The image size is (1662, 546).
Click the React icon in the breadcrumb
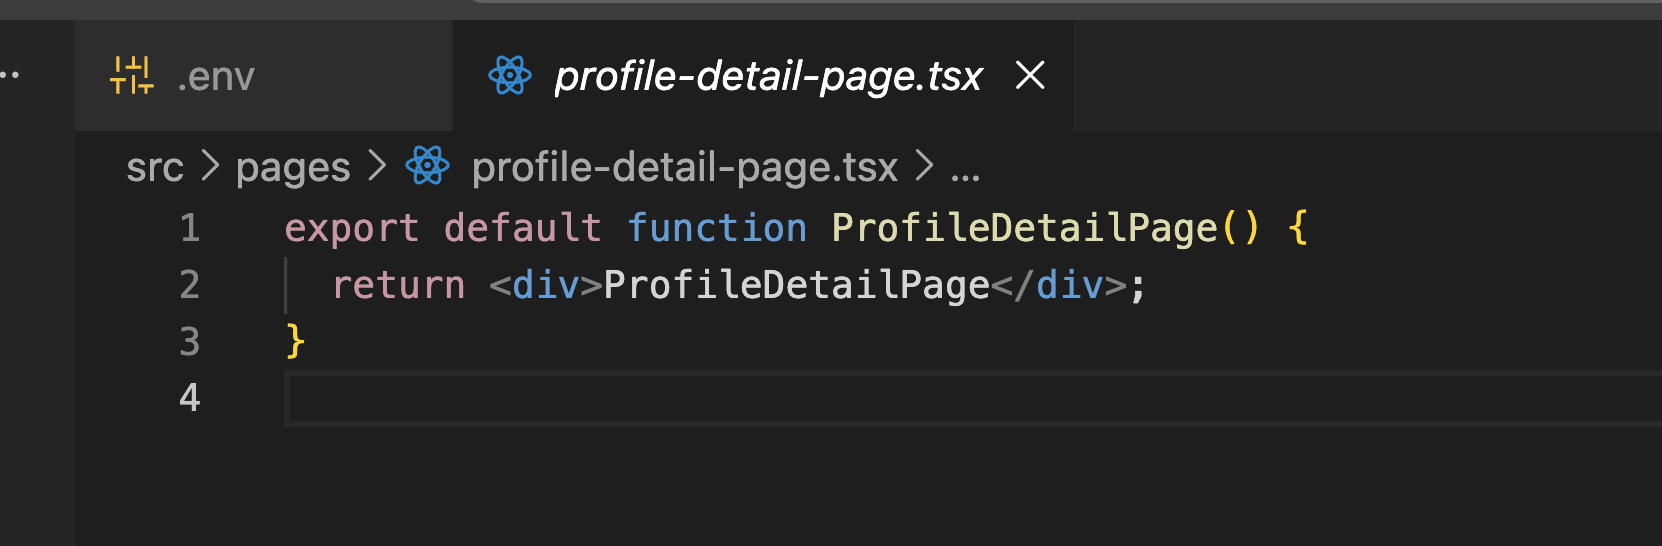(428, 167)
